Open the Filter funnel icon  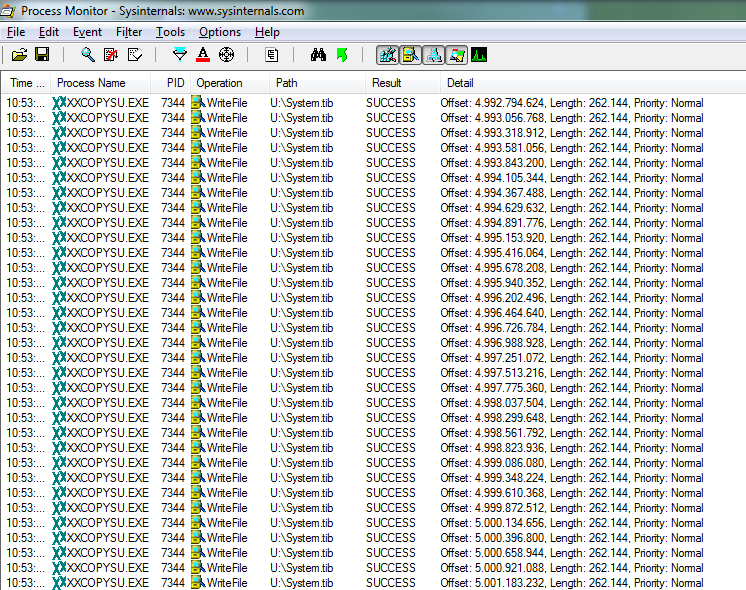[180, 55]
